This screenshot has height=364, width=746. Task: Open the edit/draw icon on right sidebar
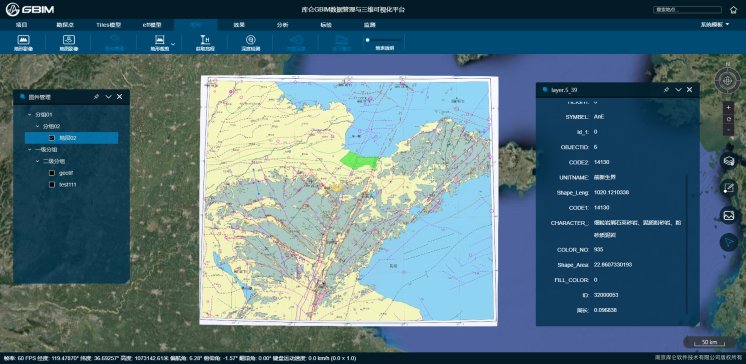(x=728, y=188)
